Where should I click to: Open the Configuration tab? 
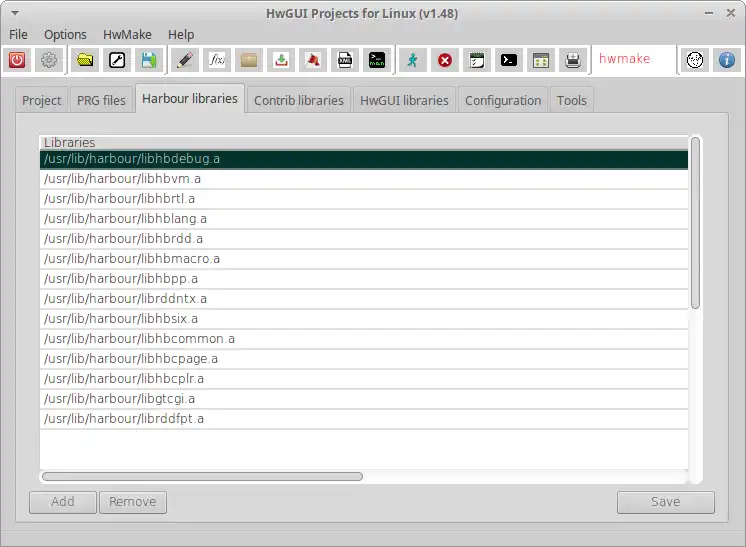tap(503, 100)
